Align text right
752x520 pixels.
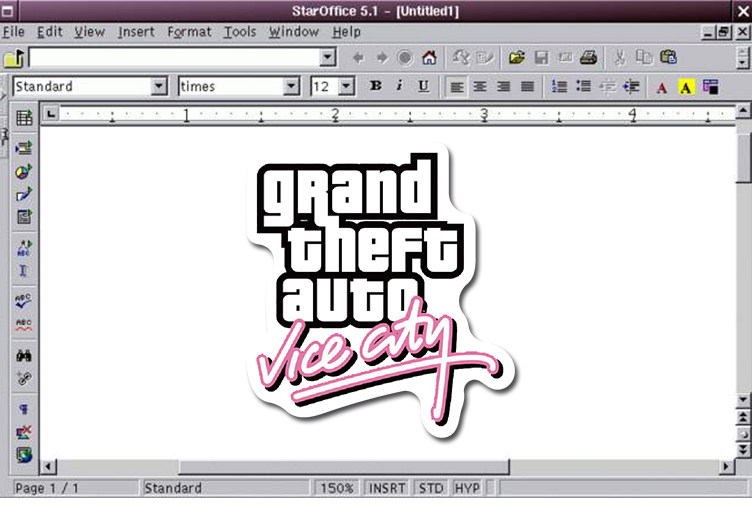(504, 87)
